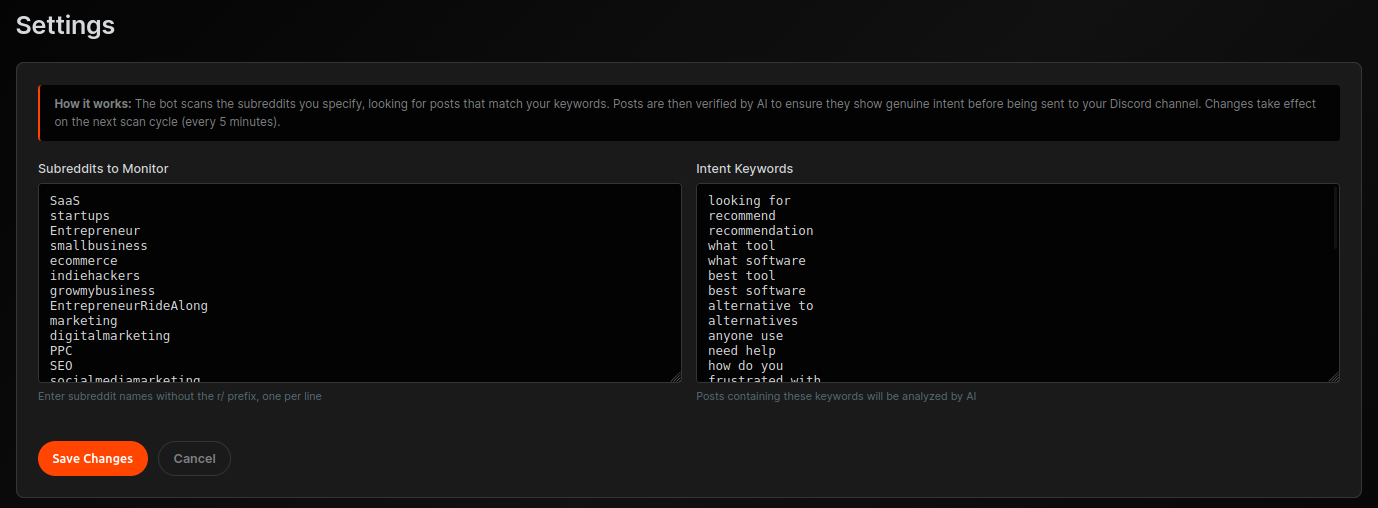Click the Save Changes button
The width and height of the screenshot is (1378, 508).
click(92, 458)
